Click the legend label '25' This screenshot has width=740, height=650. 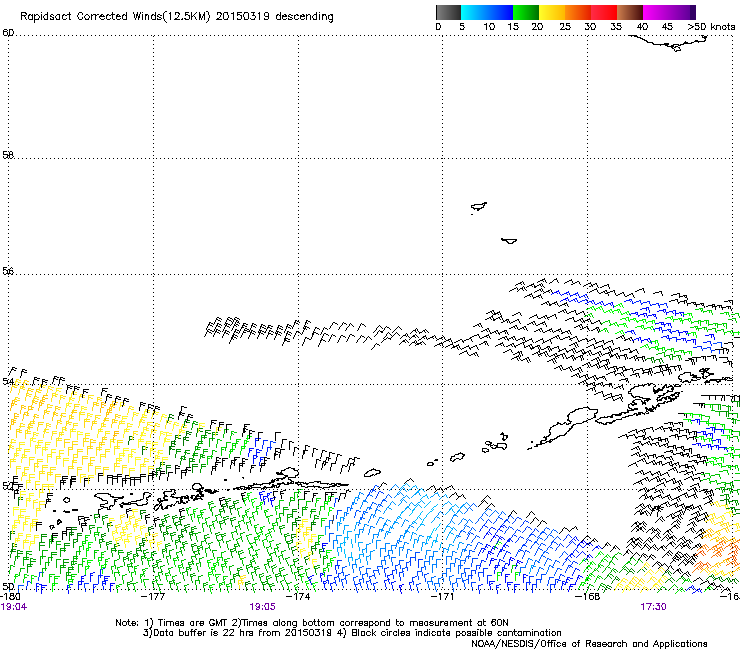(x=565, y=27)
